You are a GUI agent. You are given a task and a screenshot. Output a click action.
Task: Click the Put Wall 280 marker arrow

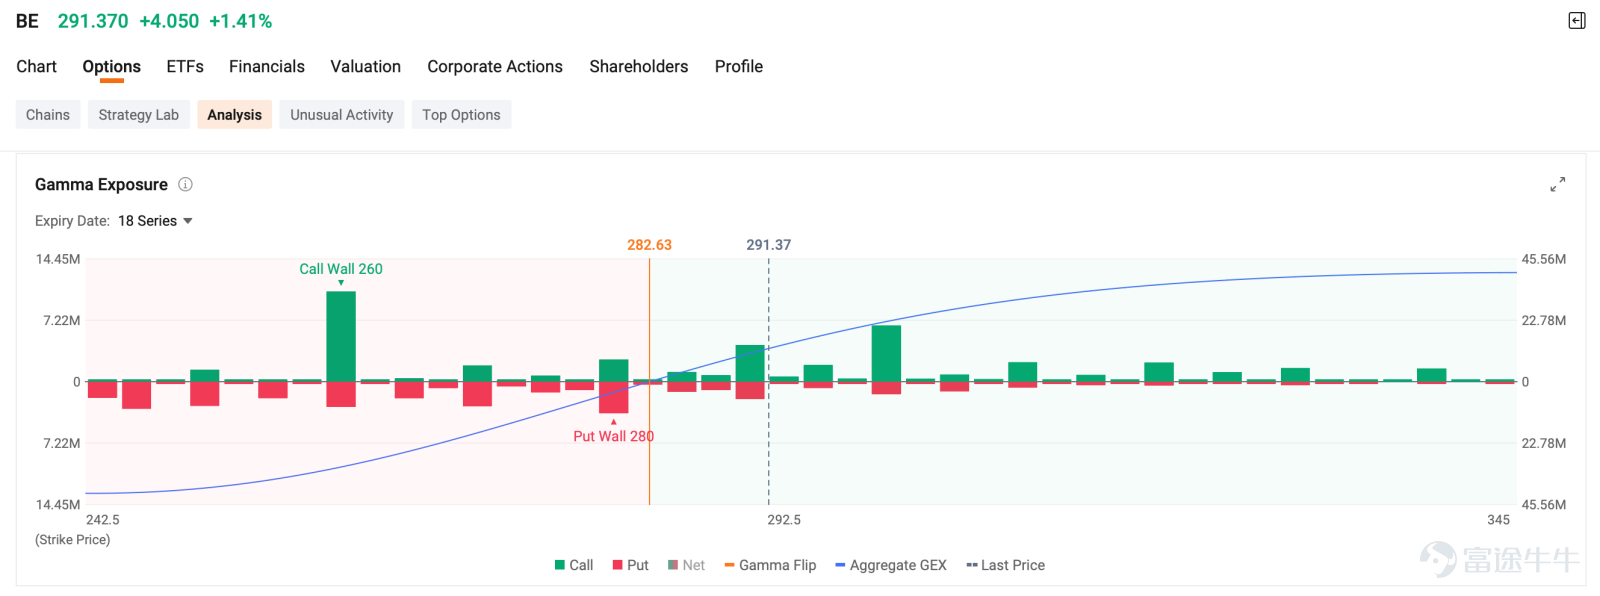pos(614,422)
